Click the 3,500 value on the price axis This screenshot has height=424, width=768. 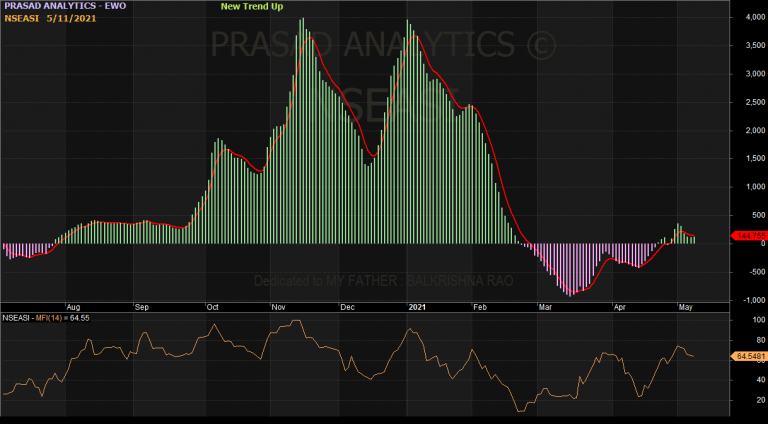point(755,46)
